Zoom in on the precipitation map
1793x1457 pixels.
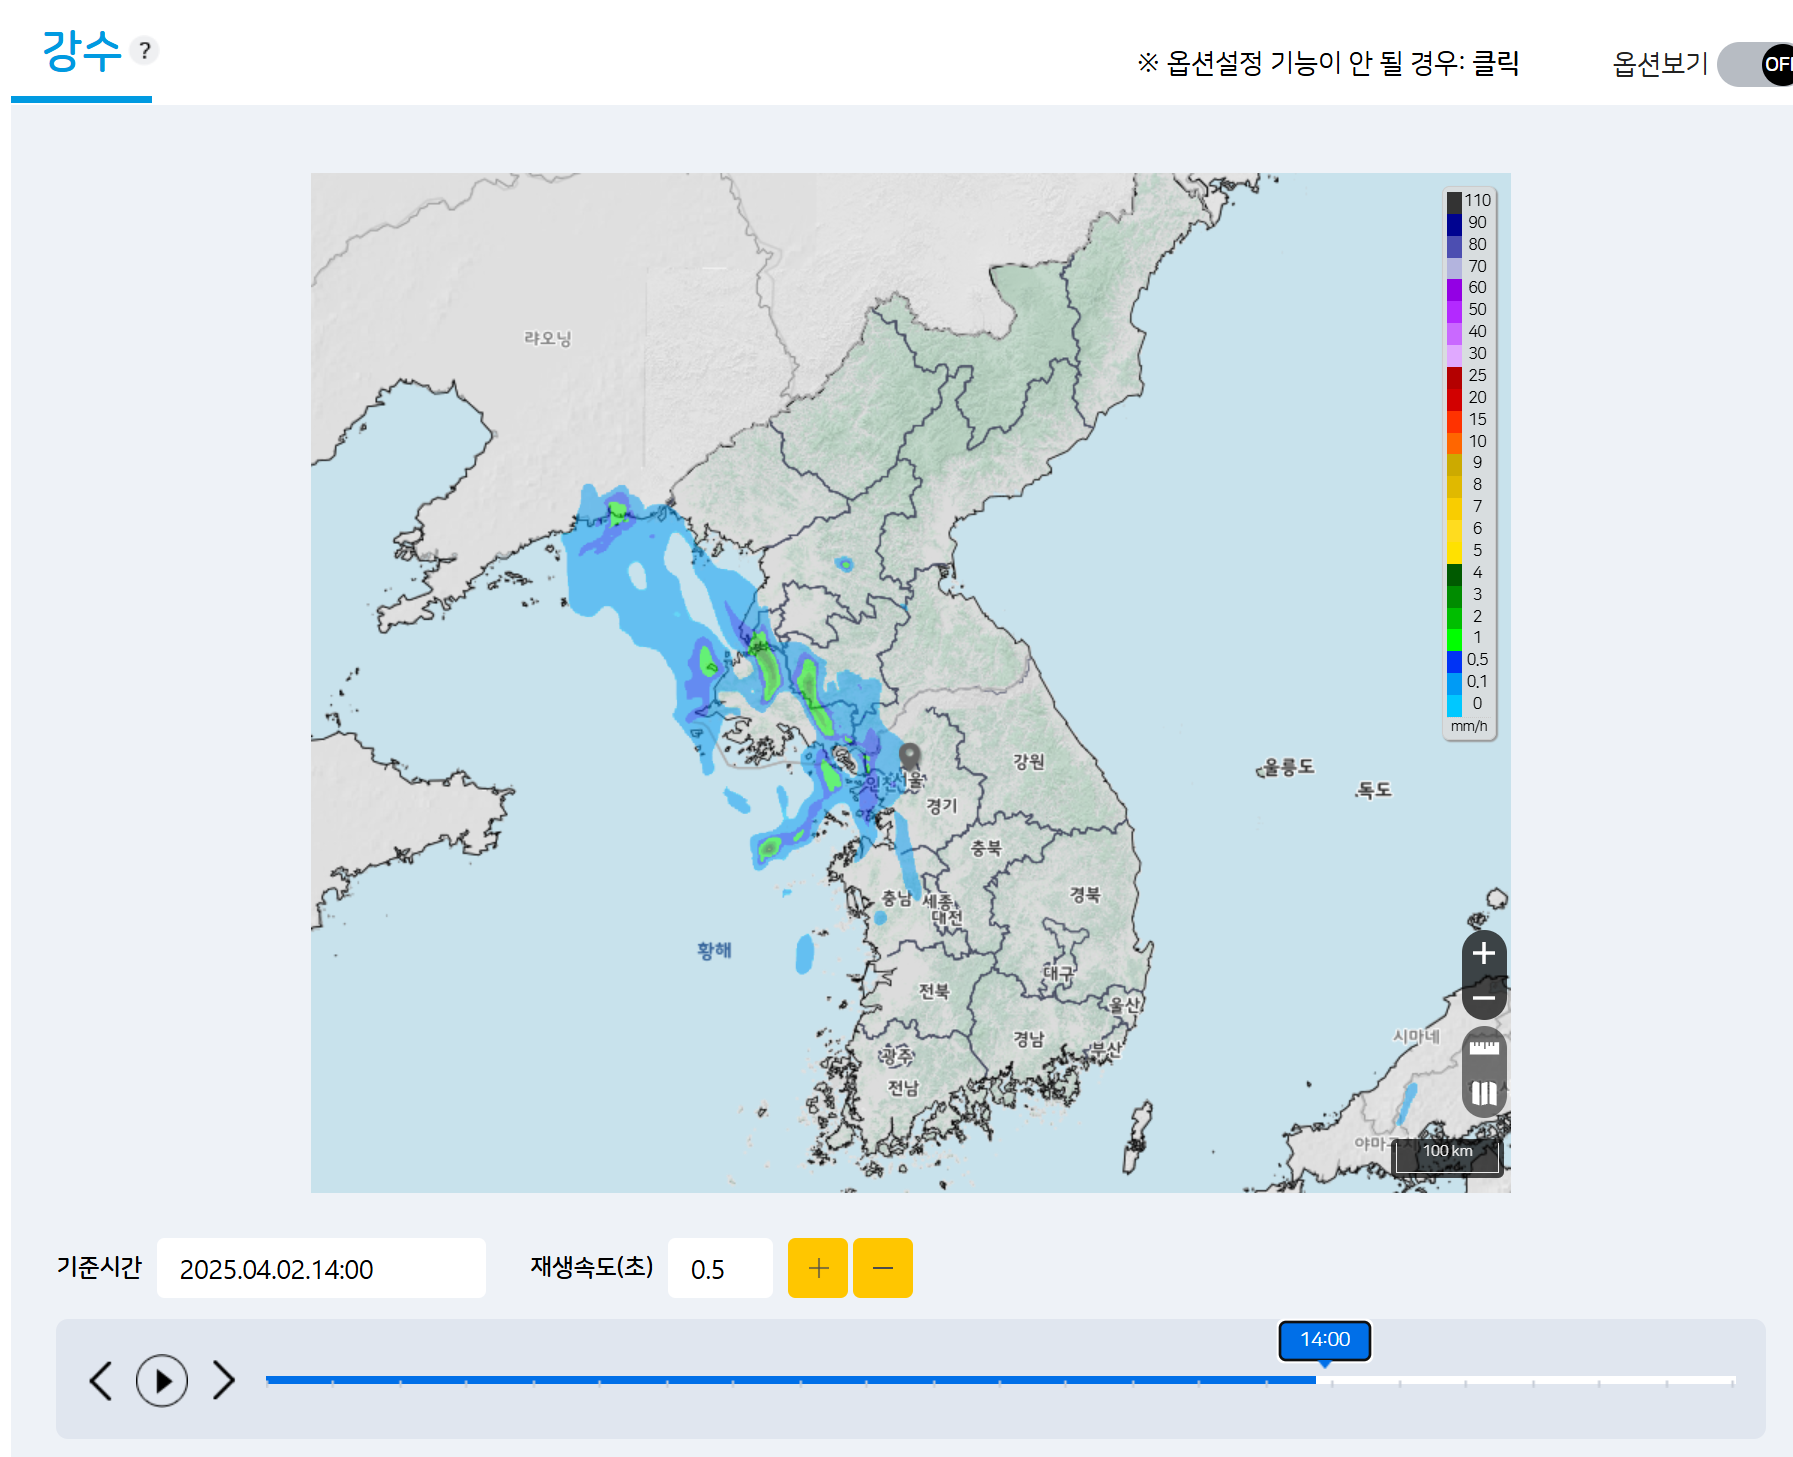(1484, 953)
